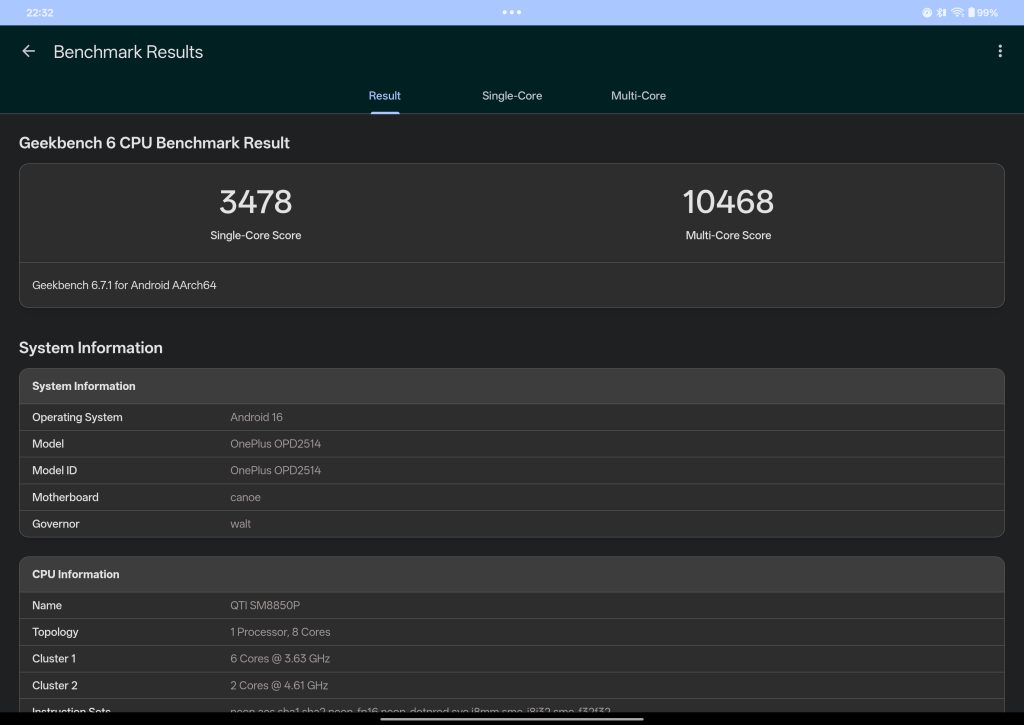
Task: Tap the round status icon left of Bluetooth
Action: point(927,12)
